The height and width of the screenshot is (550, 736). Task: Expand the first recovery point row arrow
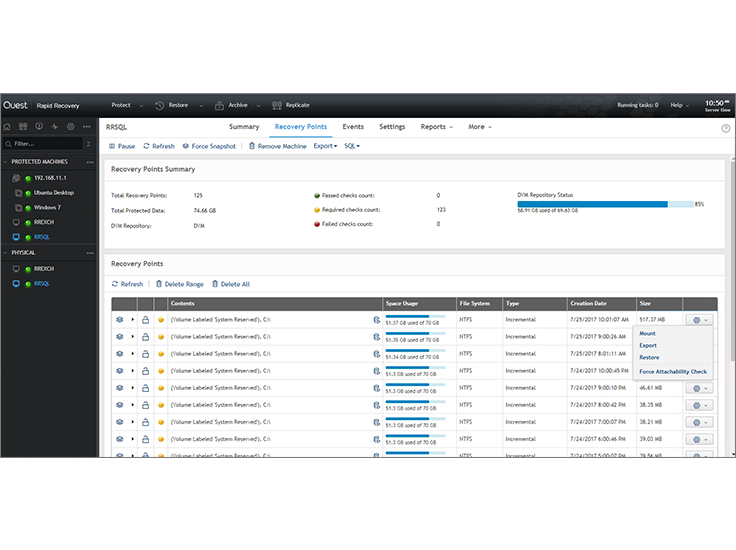[132, 320]
